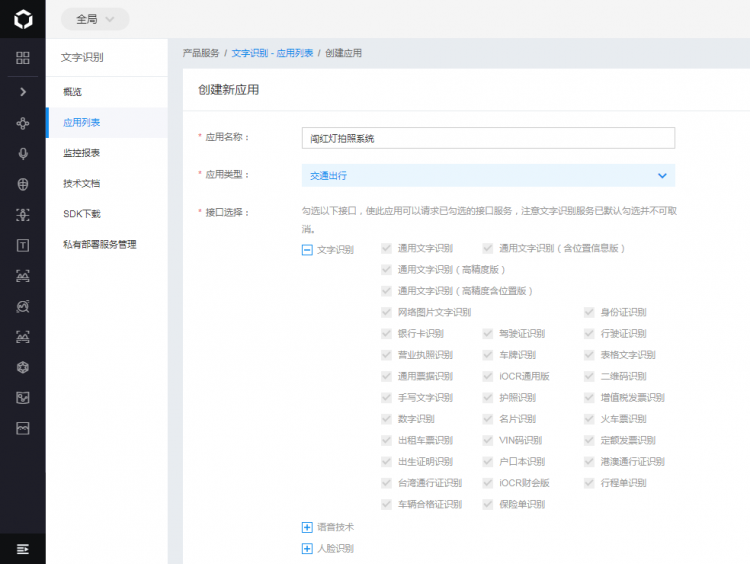Select 应用列表 in the side menu

107,122
